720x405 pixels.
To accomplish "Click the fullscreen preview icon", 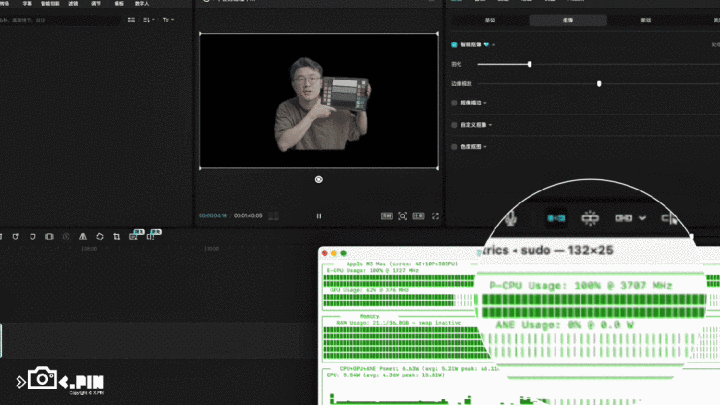I will pyautogui.click(x=433, y=215).
